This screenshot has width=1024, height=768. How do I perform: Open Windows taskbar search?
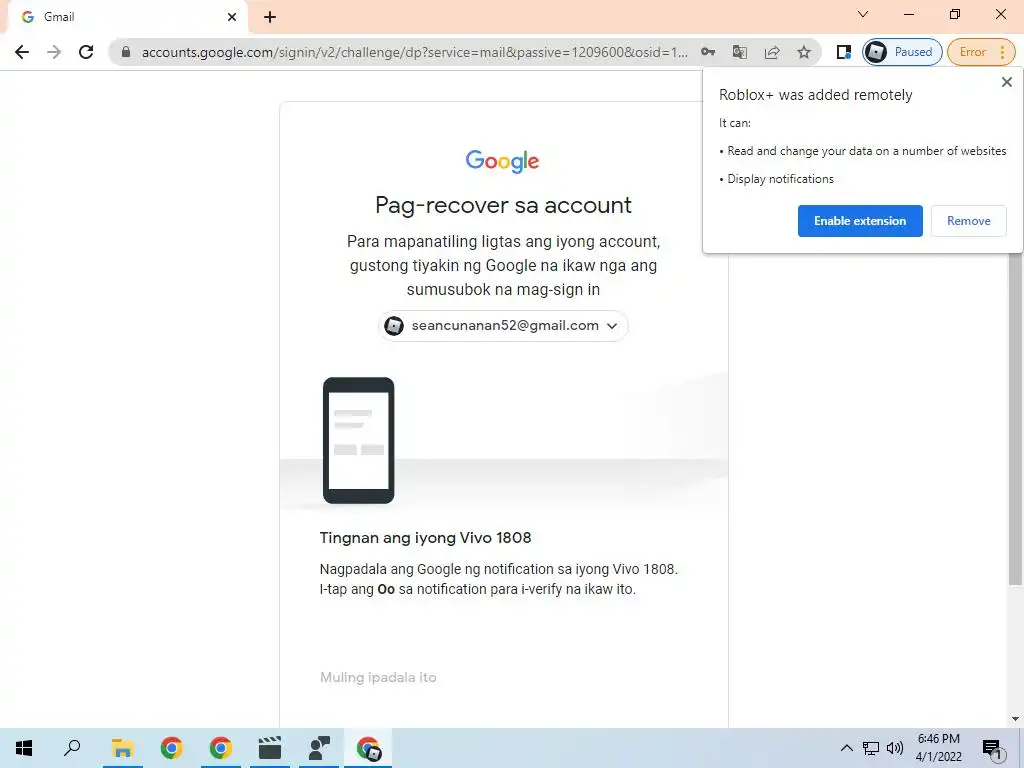coord(72,748)
